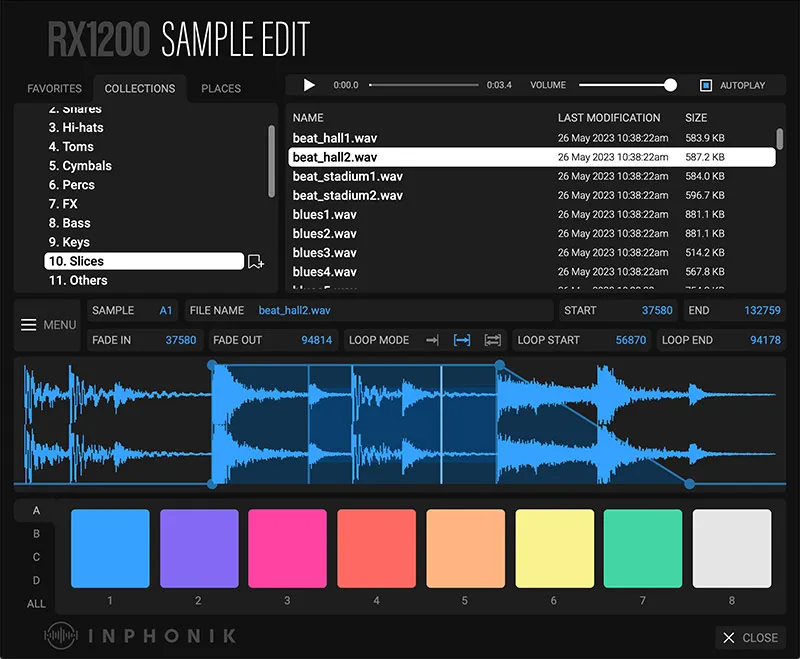Viewport: 800px width, 659px height.
Task: Click the Inphonik logo
Action: [140, 636]
